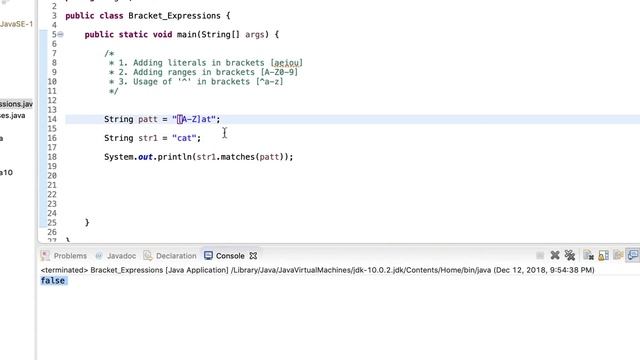640x360 pixels.
Task: Click the 'false' console output
Action: click(x=53, y=280)
